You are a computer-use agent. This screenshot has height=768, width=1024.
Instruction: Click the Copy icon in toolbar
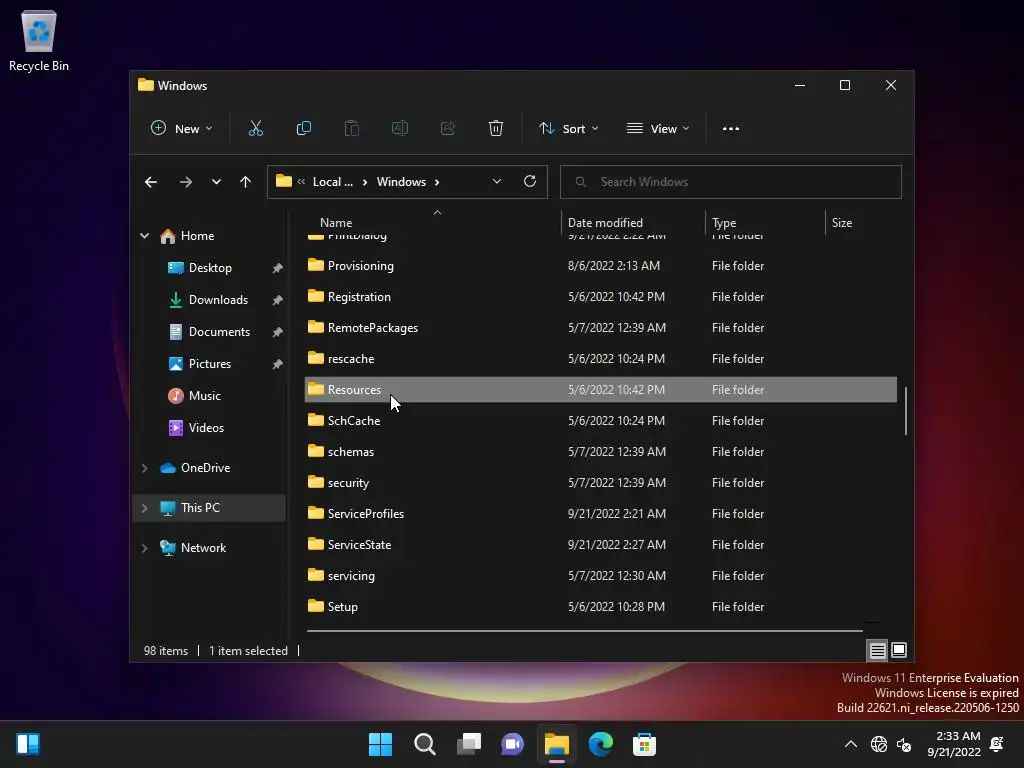304,129
